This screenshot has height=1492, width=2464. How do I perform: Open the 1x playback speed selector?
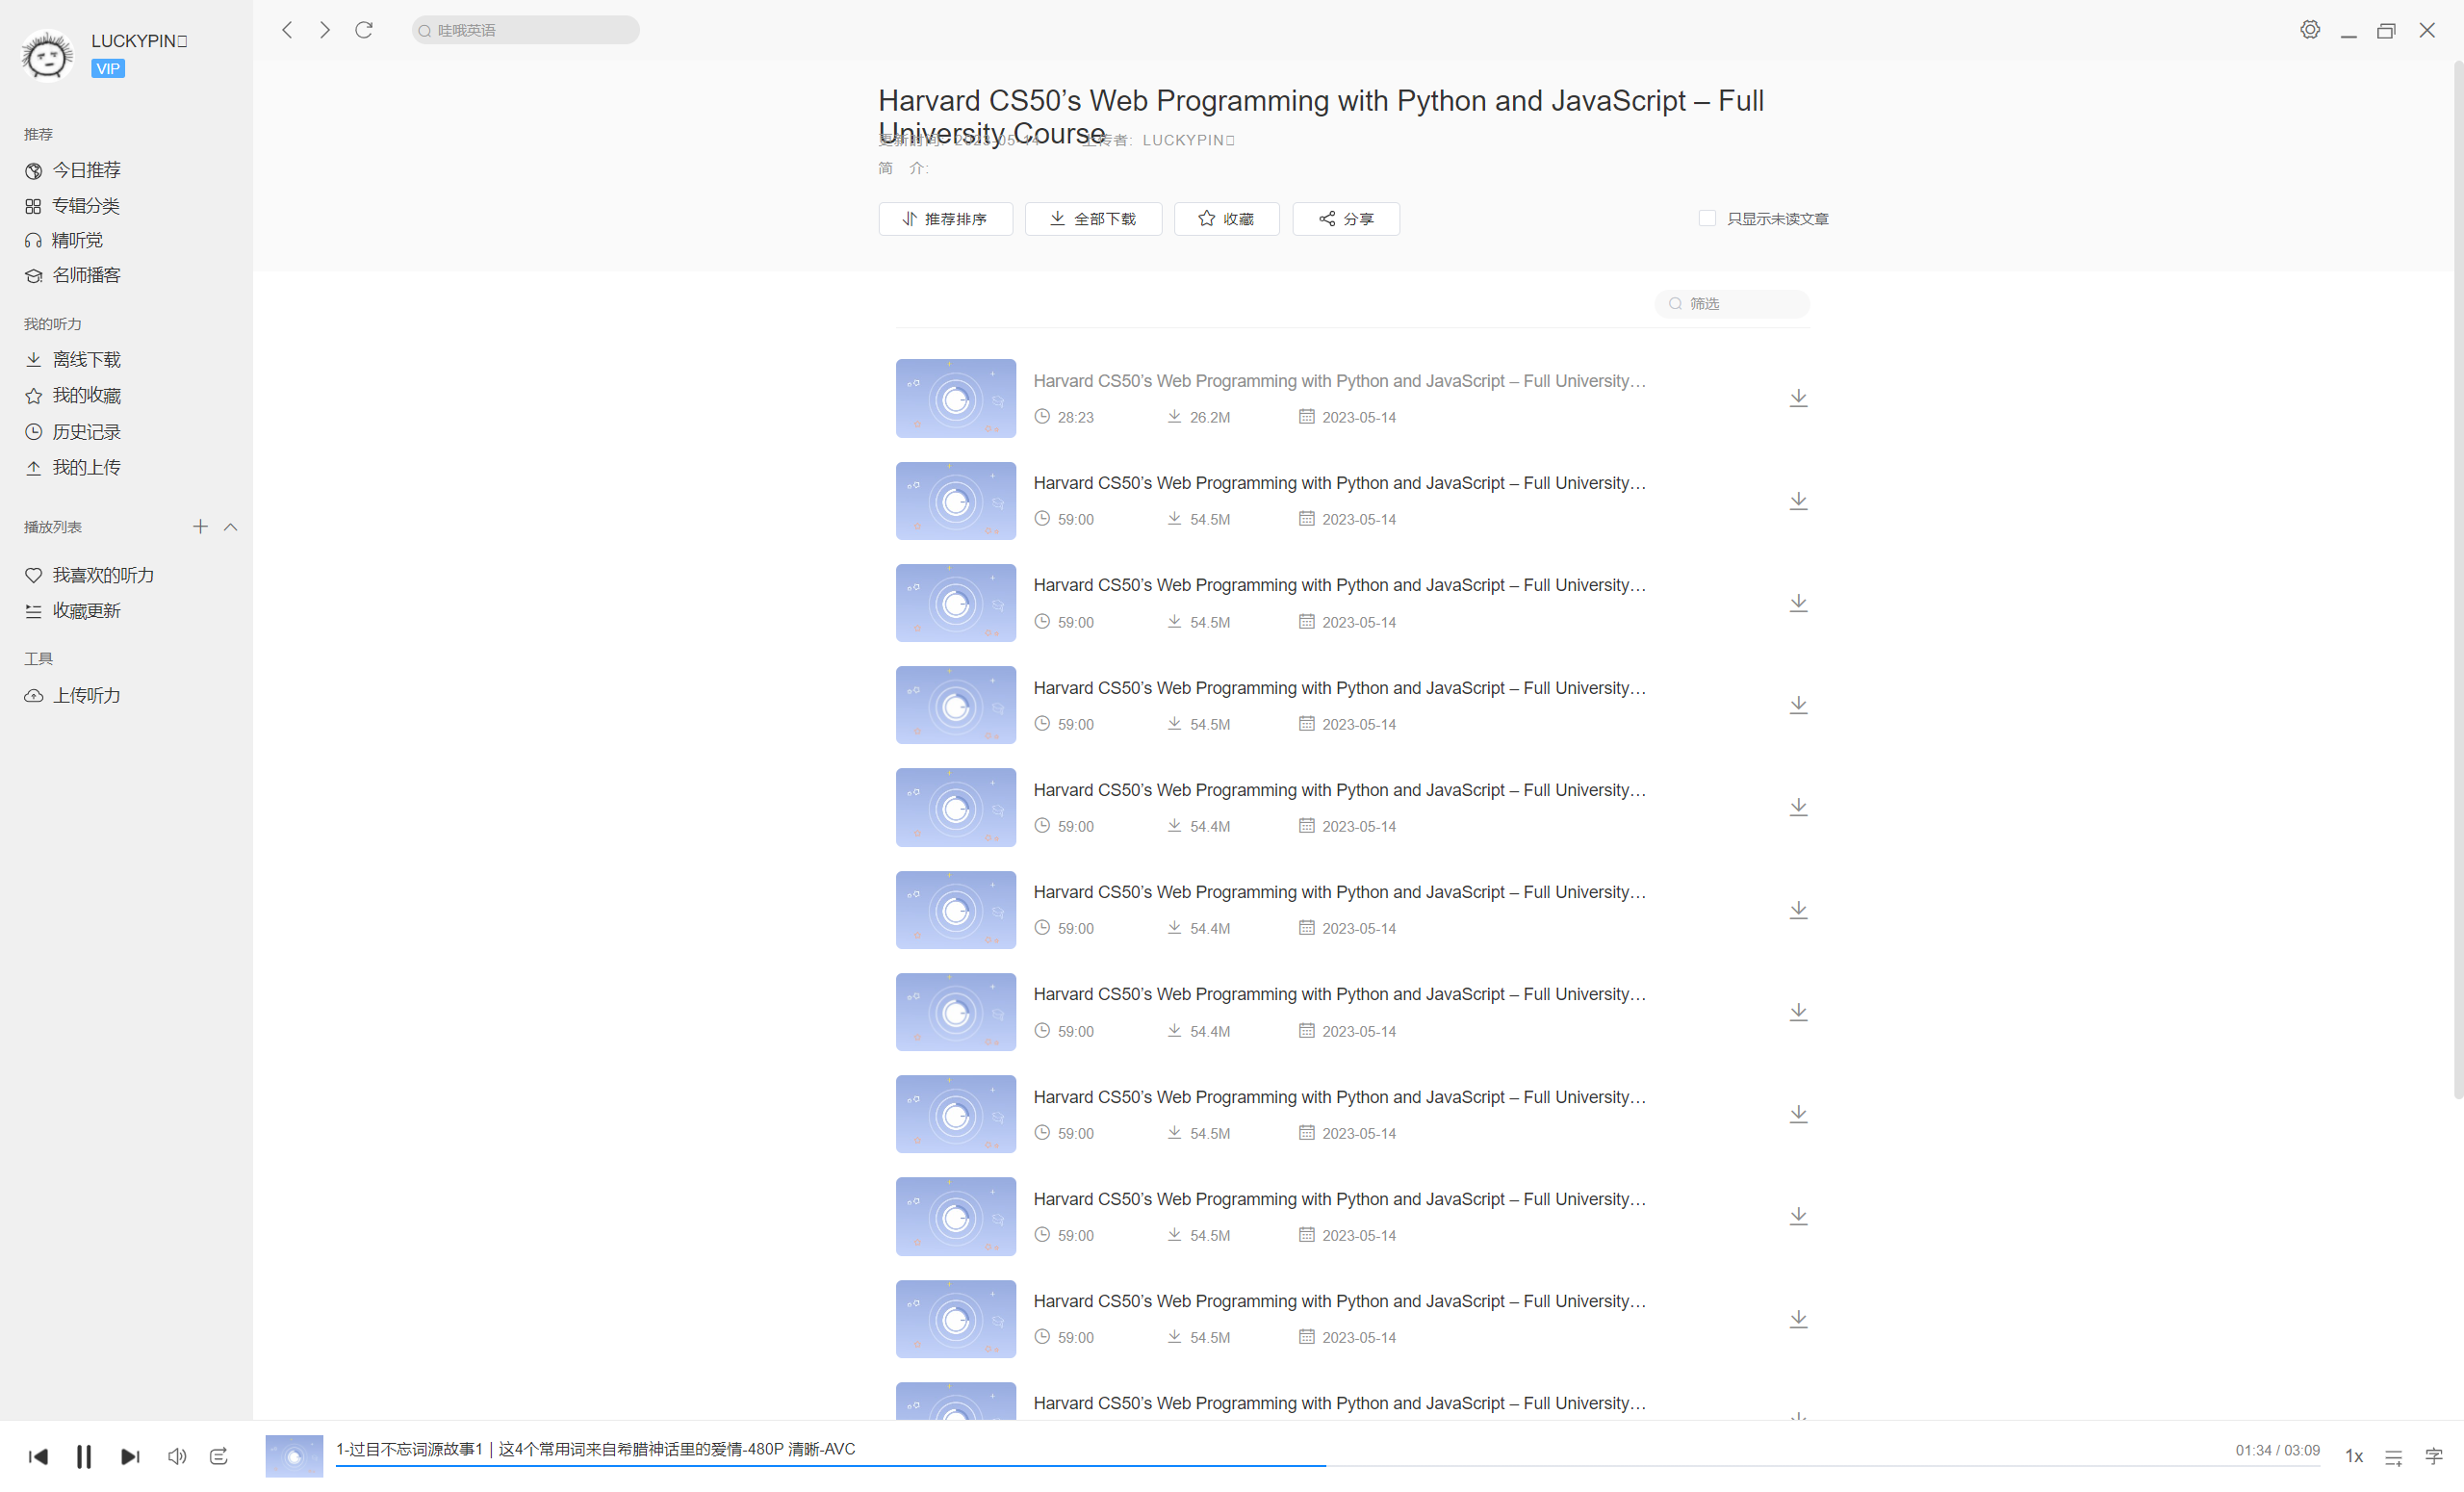click(2354, 1456)
